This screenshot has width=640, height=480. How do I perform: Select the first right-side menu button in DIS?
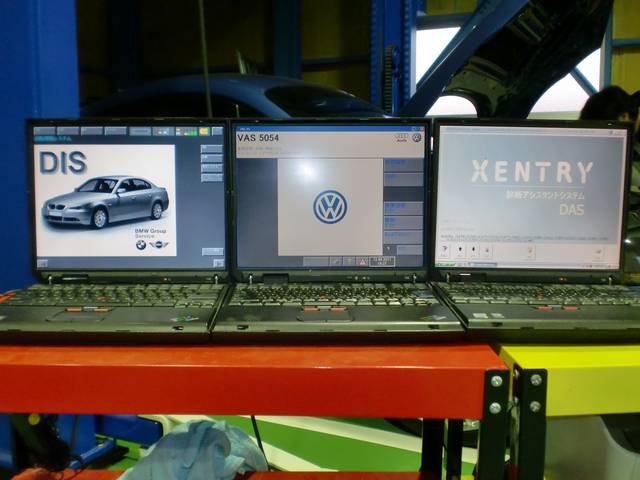tap(212, 149)
